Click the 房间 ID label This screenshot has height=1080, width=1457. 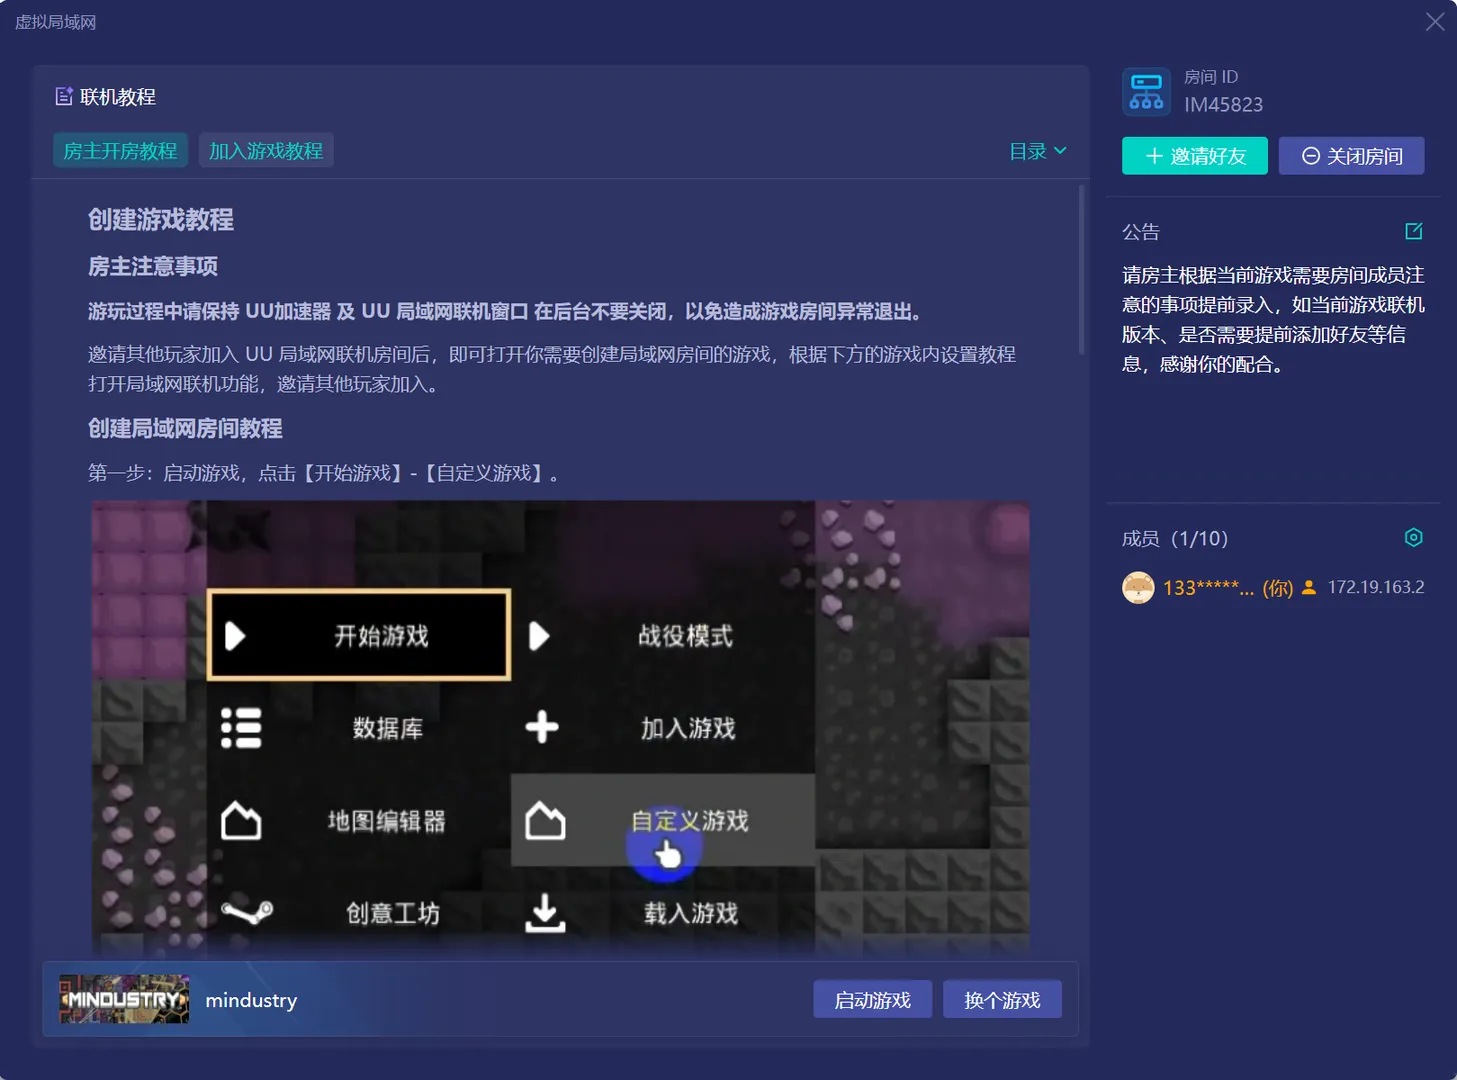point(1211,77)
